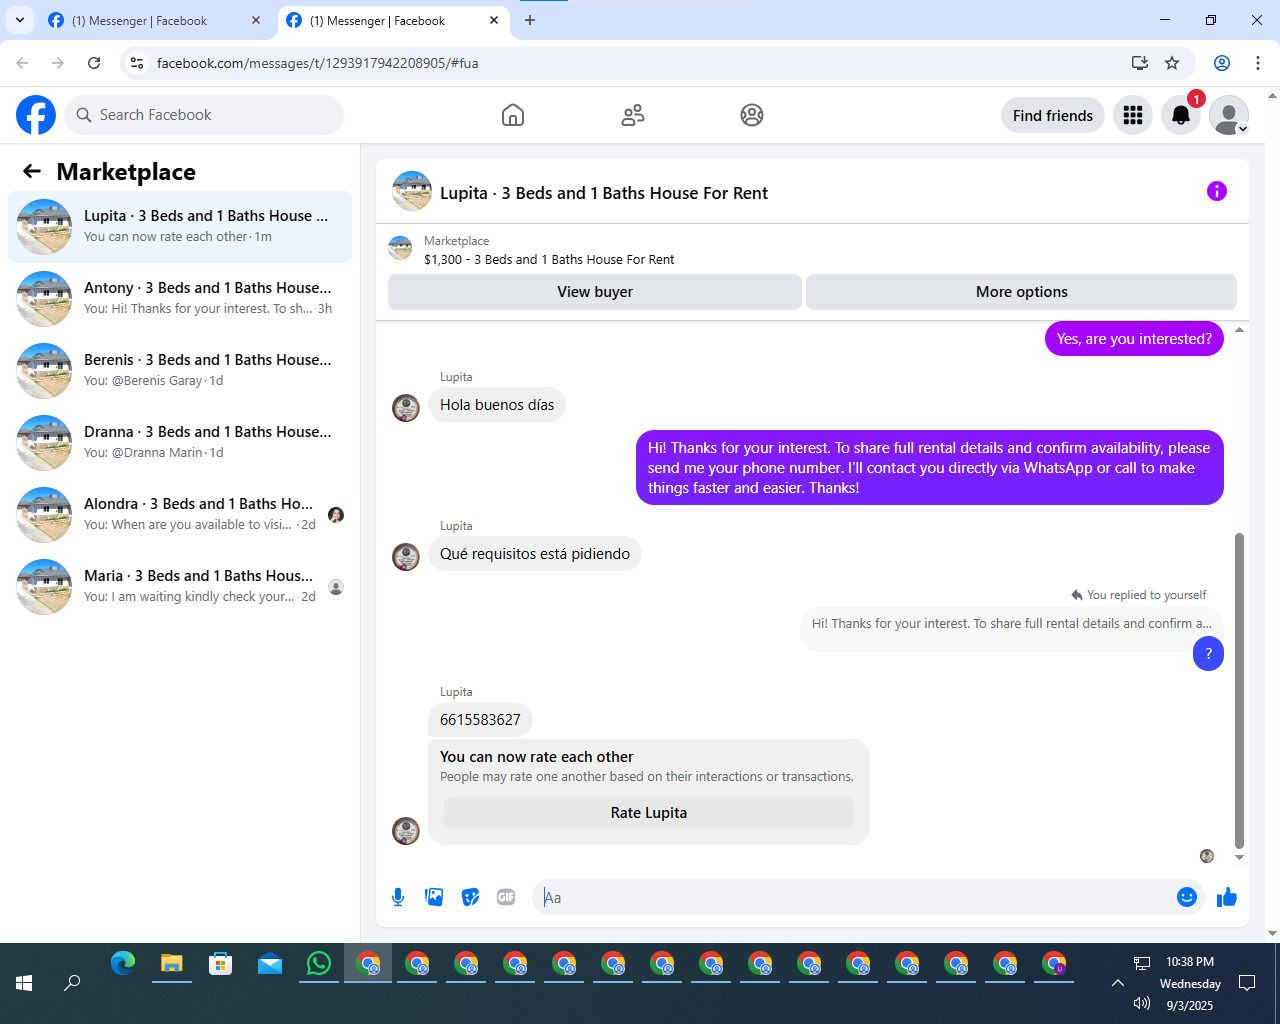1280x1024 pixels.
Task: View site information in address bar
Action: 138,63
